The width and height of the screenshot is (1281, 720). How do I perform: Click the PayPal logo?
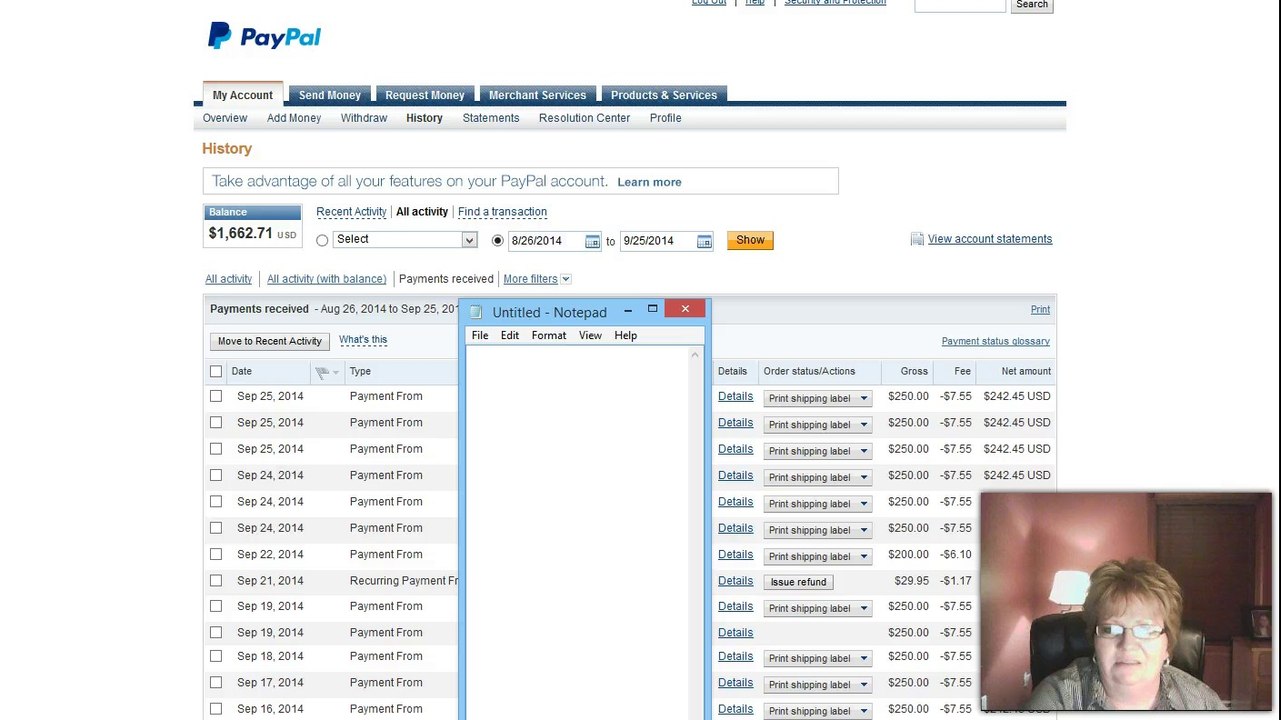point(264,37)
